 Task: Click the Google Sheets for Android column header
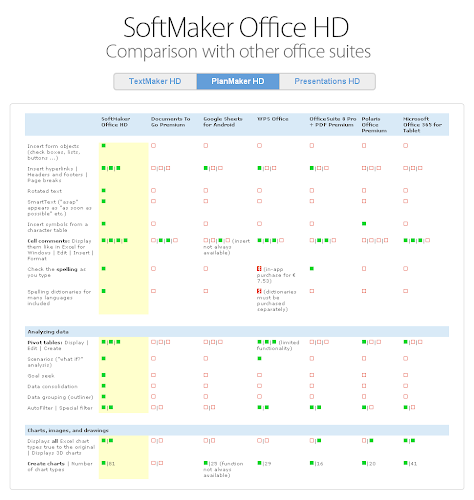223,122
